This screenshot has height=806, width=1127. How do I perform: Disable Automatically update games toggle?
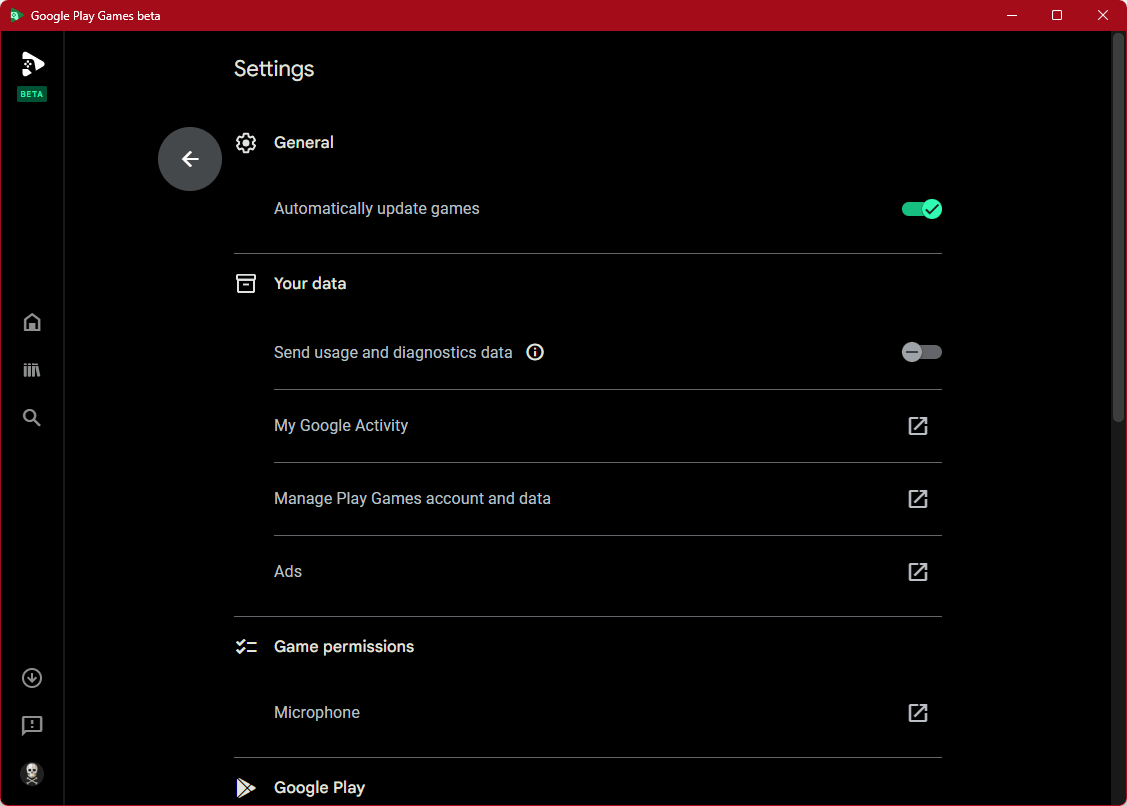(921, 209)
